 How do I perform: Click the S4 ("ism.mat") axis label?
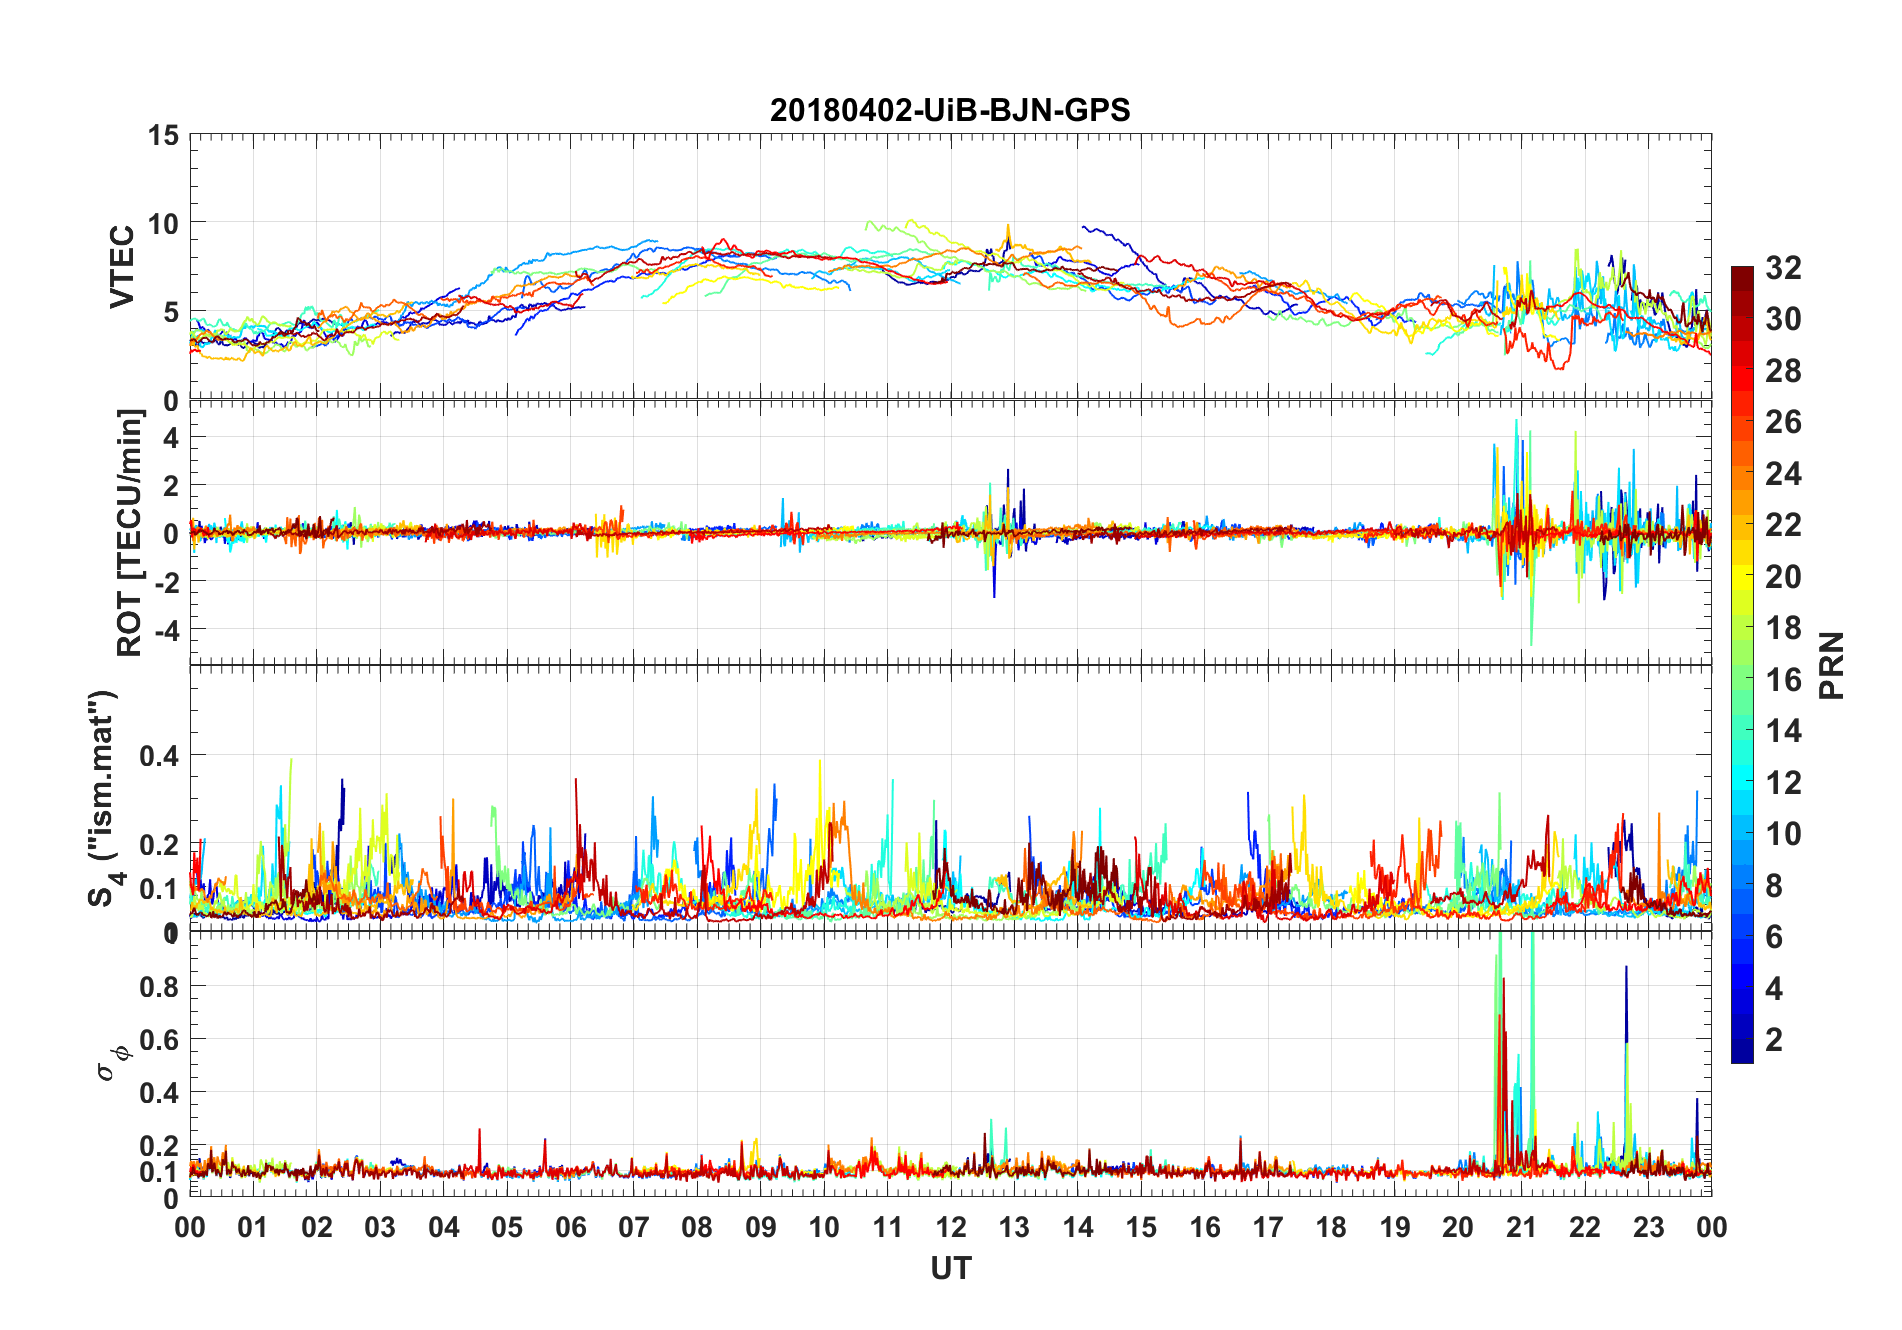coord(105,798)
